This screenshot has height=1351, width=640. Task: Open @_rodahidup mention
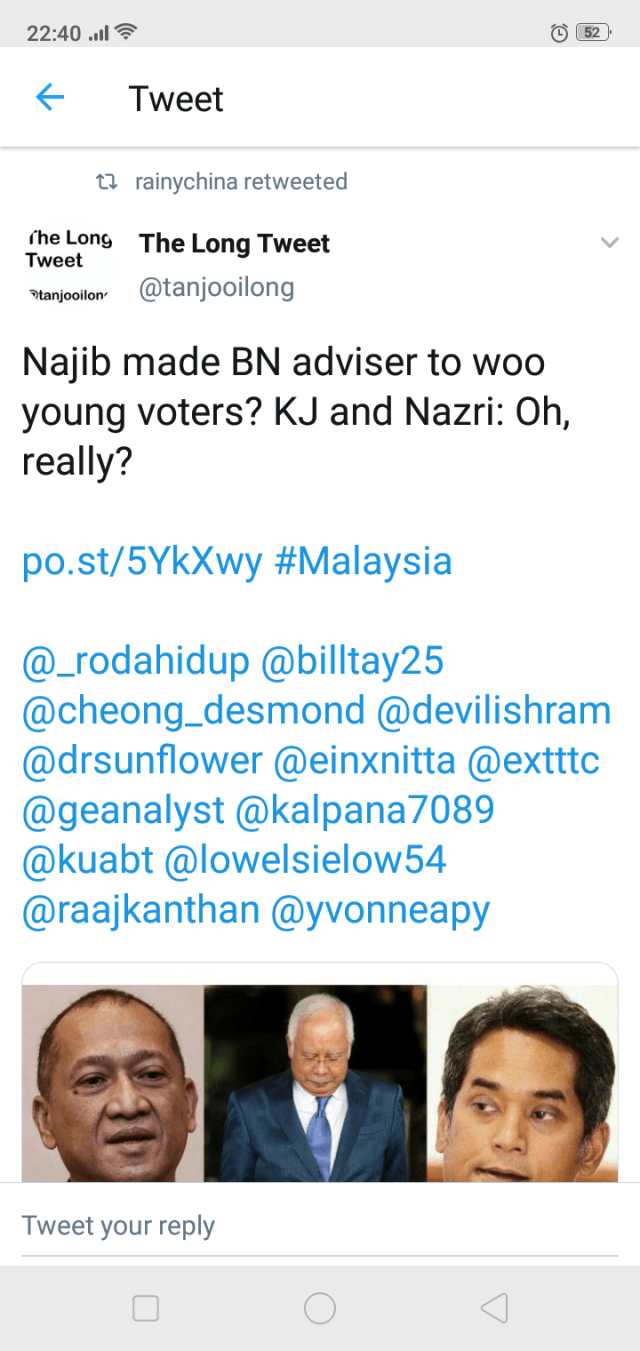click(x=136, y=661)
